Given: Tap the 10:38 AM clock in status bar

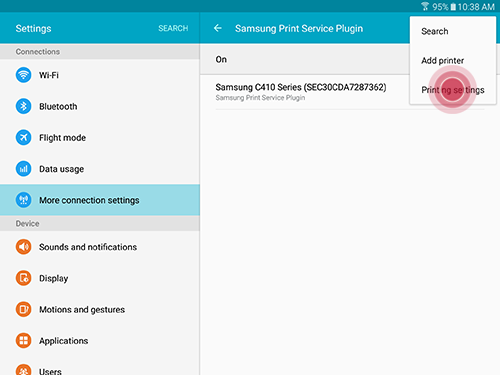Looking at the screenshot, I should (476, 7).
